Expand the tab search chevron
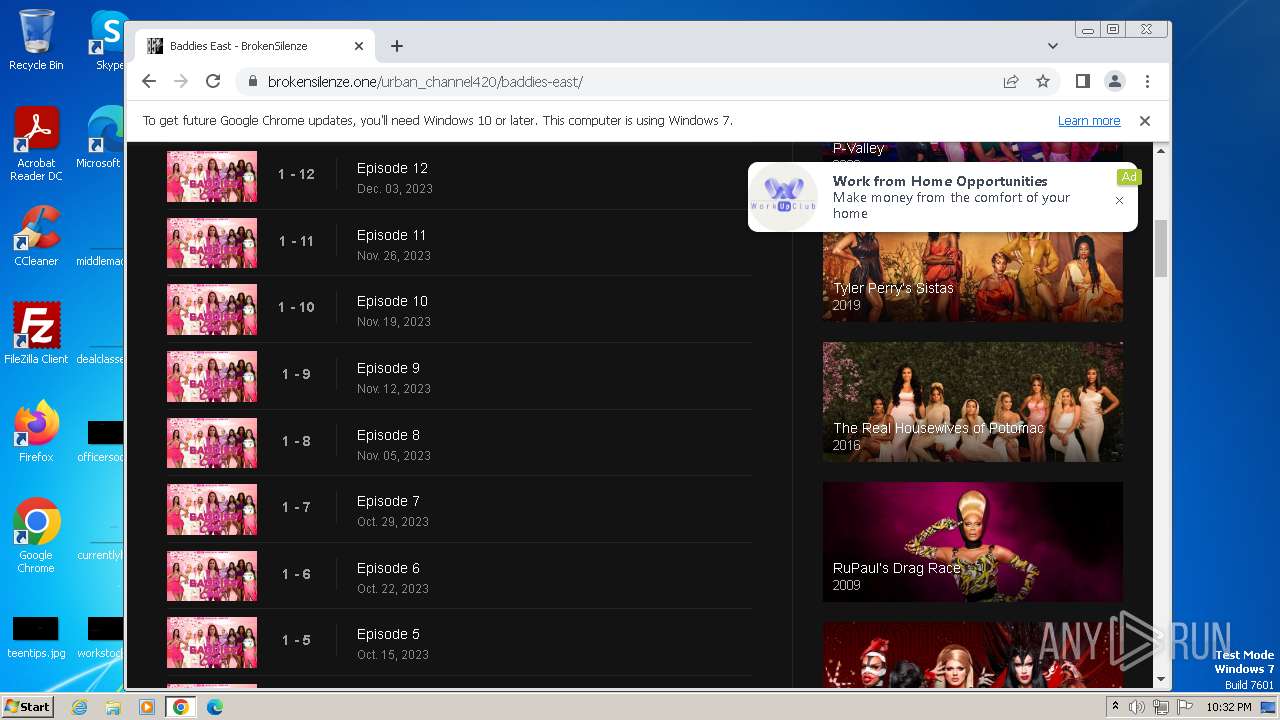 pos(1053,46)
